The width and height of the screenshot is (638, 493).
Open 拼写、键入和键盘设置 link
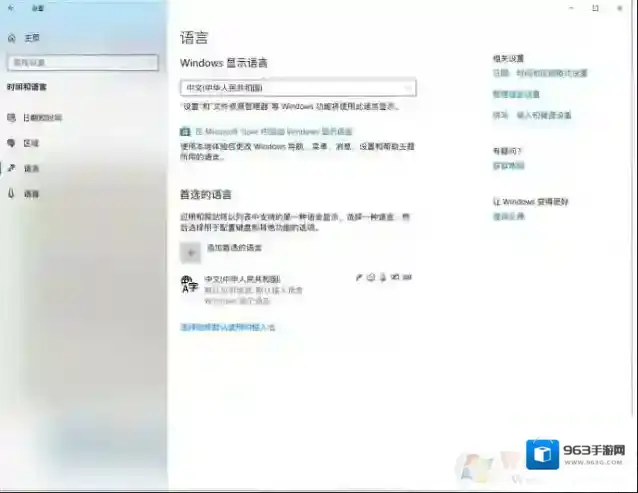531,115
